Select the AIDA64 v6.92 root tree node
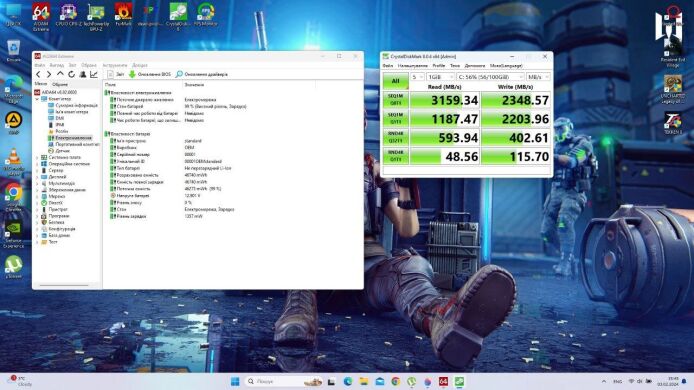Screen dimensions: 694x390 56,92
